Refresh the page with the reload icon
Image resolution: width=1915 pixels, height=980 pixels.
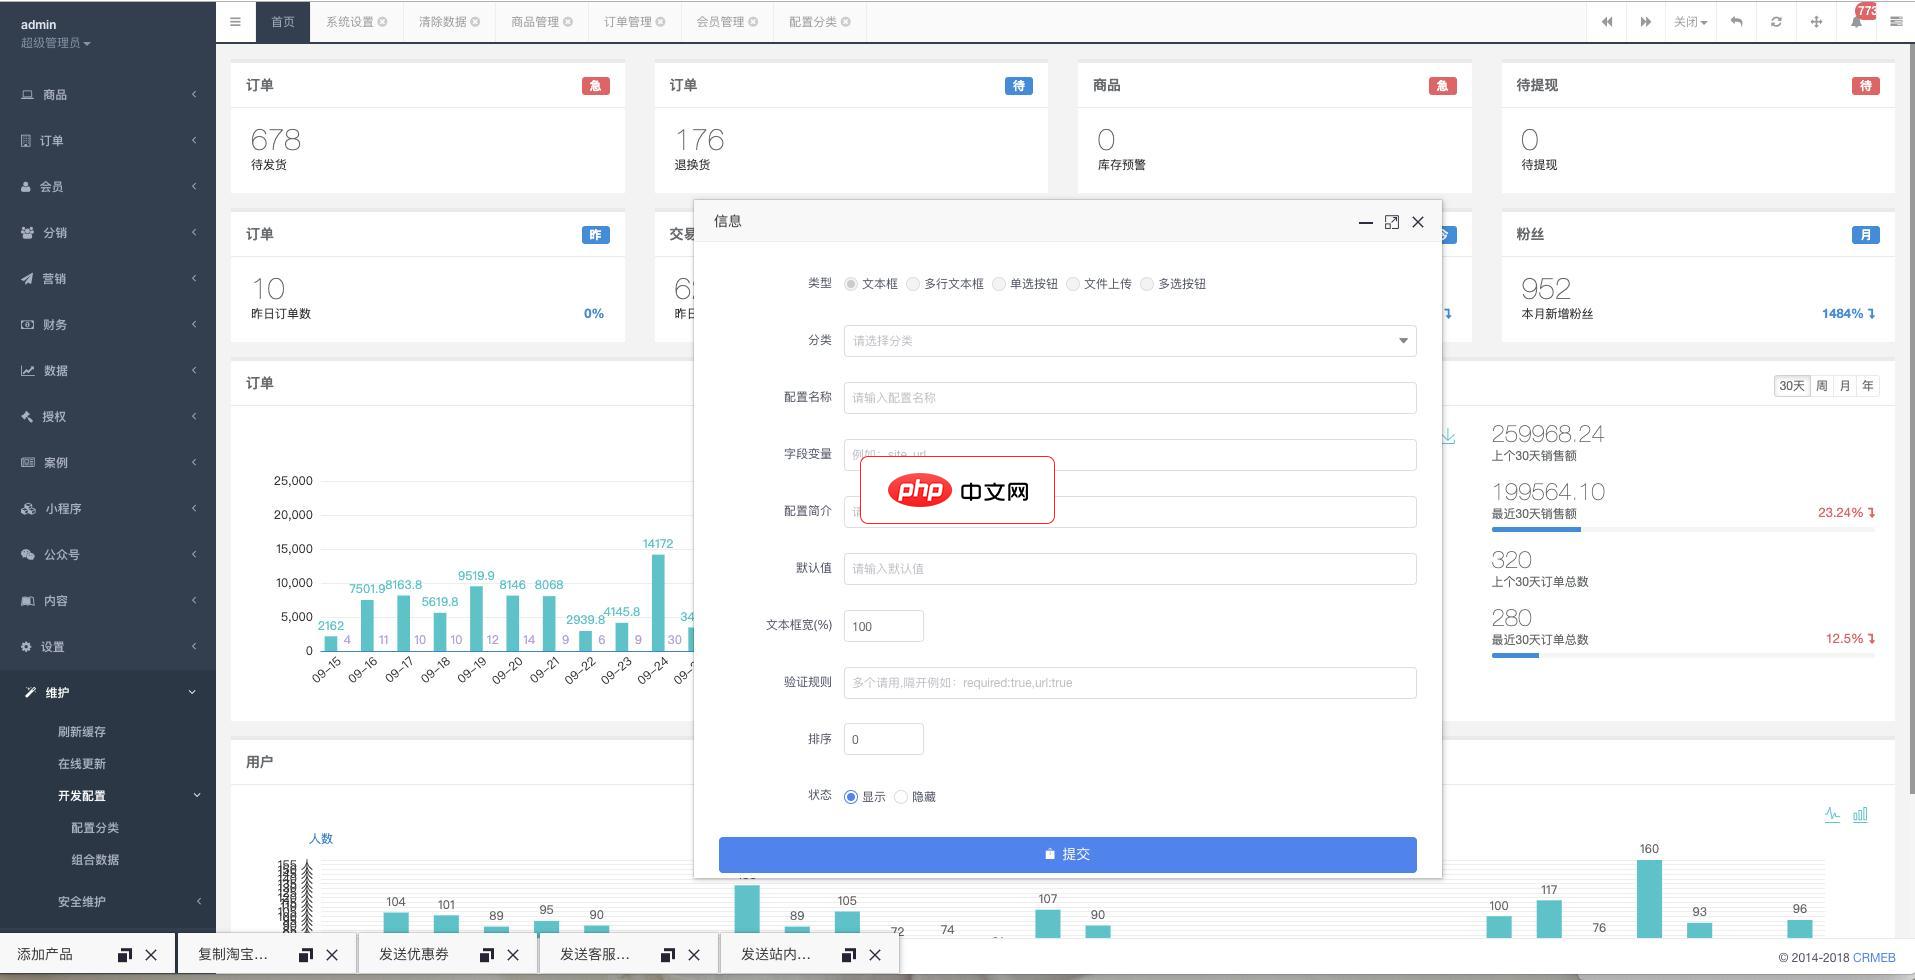click(x=1776, y=21)
